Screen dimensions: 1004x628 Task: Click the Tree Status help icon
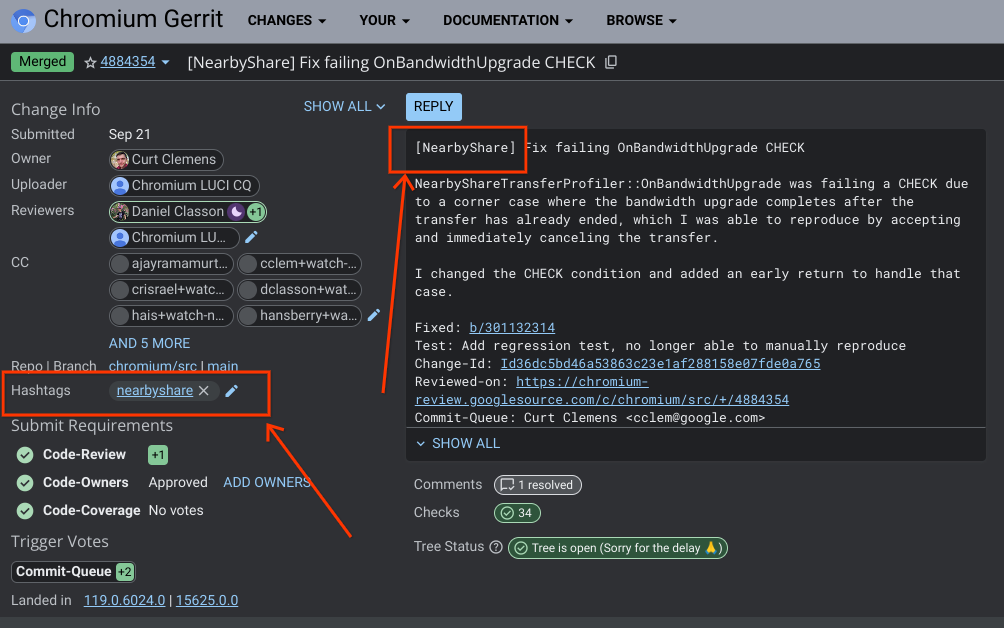[x=494, y=547]
